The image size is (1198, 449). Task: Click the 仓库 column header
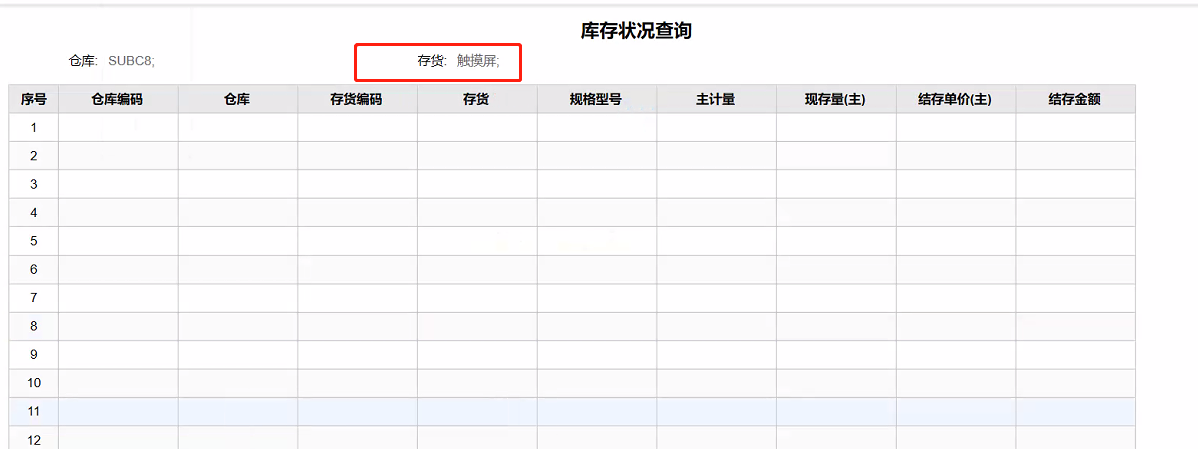[238, 99]
